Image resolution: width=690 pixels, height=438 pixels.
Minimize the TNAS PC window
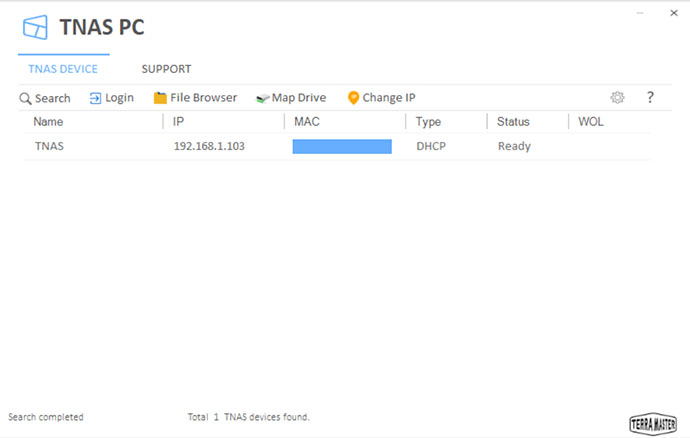tap(640, 13)
